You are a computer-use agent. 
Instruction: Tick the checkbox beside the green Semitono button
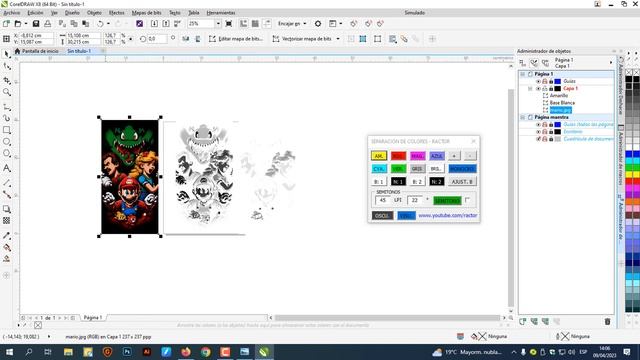(x=467, y=200)
